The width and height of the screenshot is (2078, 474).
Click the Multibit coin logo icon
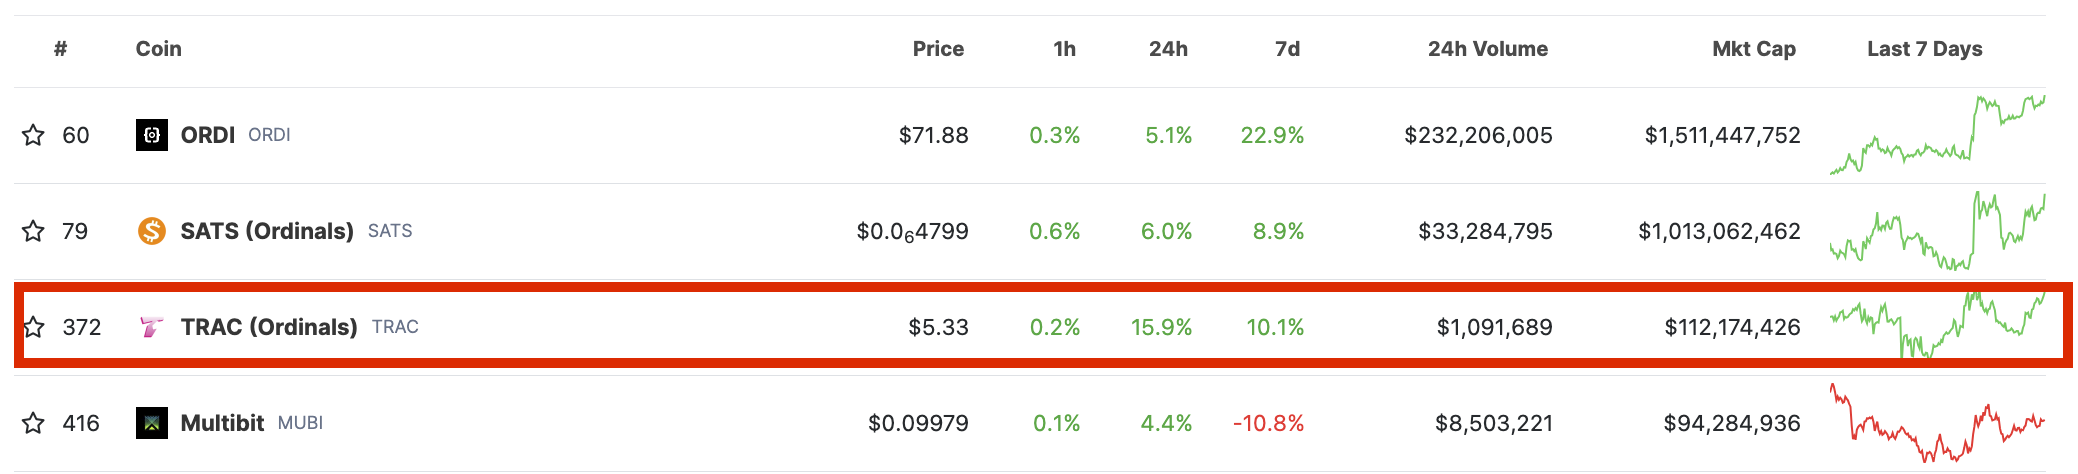[152, 423]
